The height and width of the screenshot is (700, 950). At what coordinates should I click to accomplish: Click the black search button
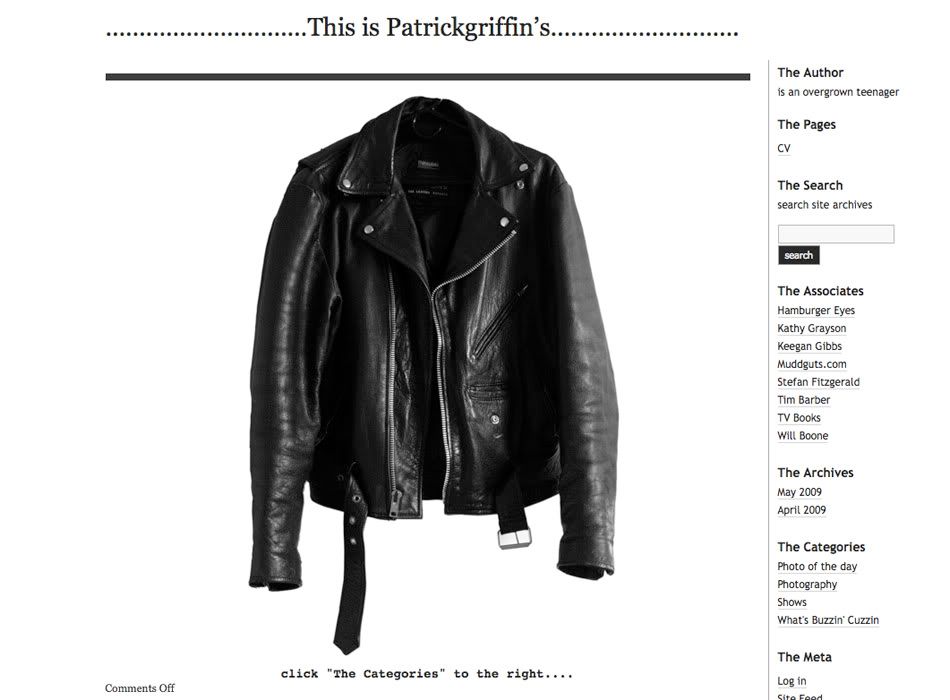tap(799, 255)
